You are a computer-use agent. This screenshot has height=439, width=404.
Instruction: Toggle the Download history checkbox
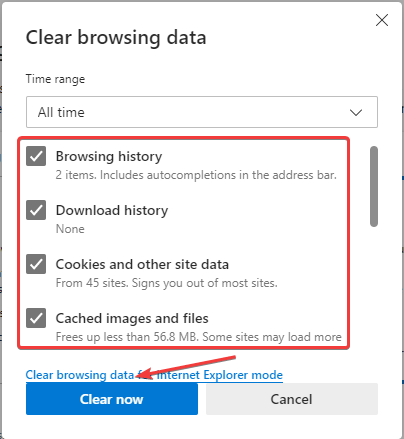click(36, 210)
